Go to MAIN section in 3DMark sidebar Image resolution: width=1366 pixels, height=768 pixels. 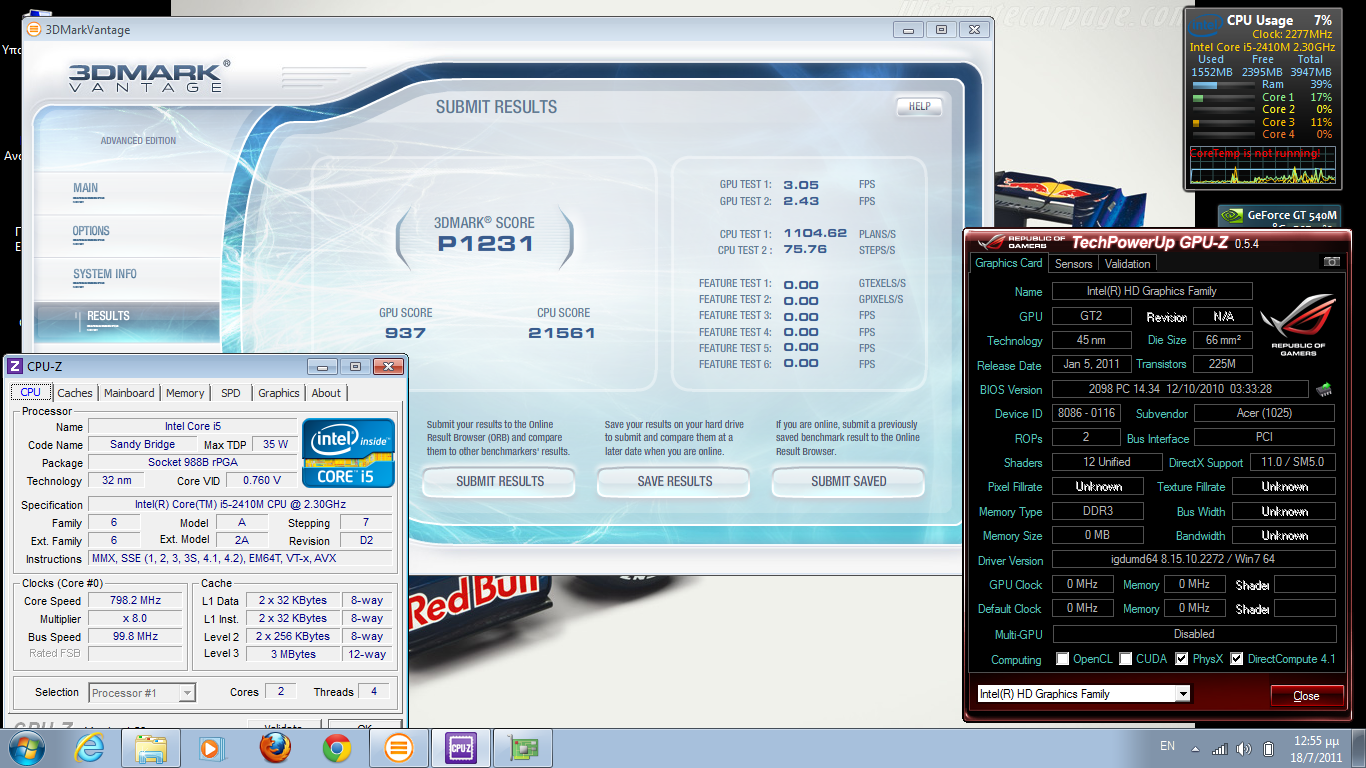coord(126,192)
